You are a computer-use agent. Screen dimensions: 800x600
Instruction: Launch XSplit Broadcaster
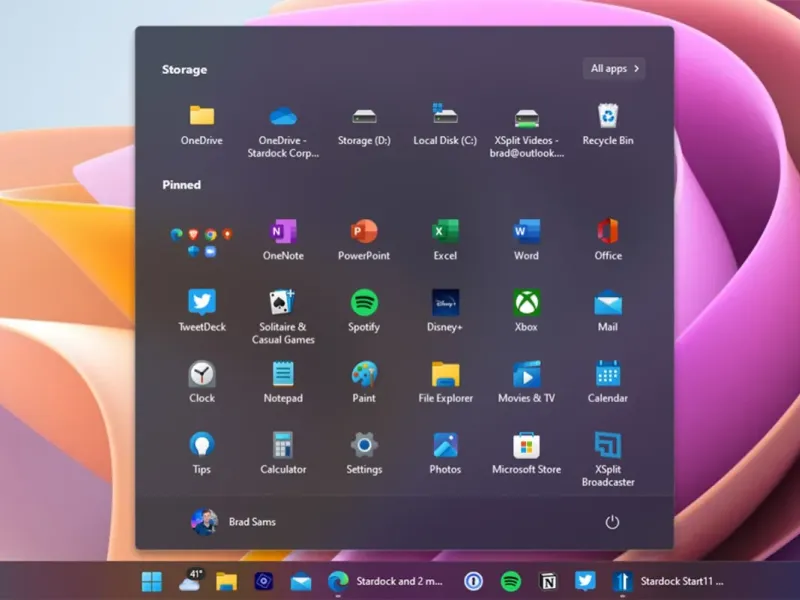point(608,460)
